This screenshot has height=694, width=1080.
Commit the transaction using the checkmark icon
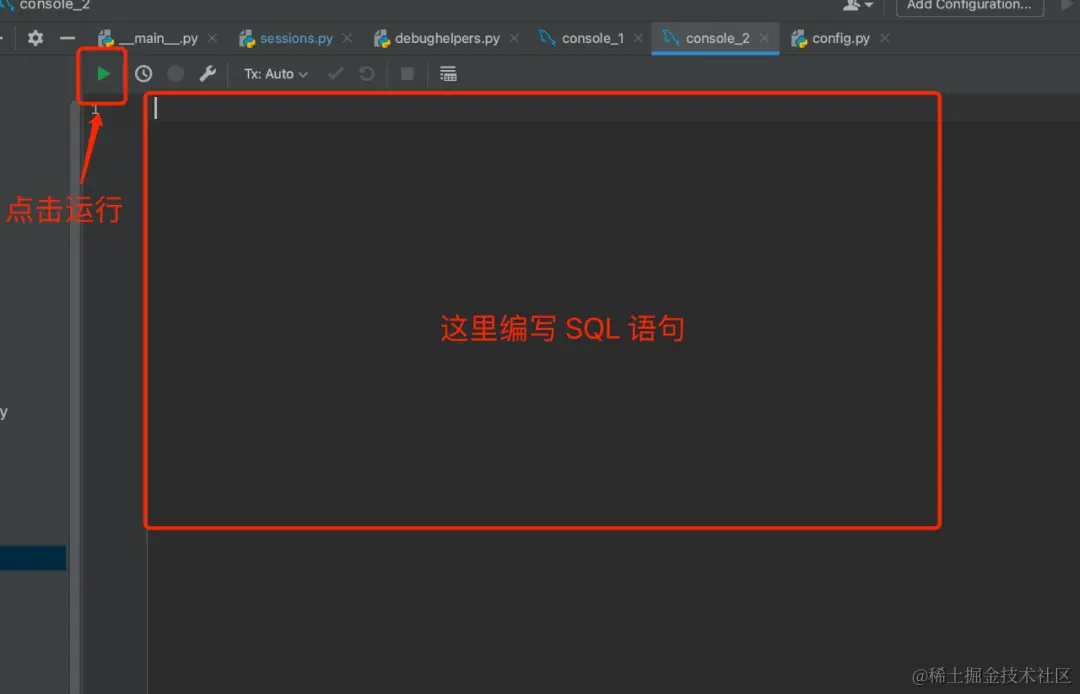(x=336, y=73)
